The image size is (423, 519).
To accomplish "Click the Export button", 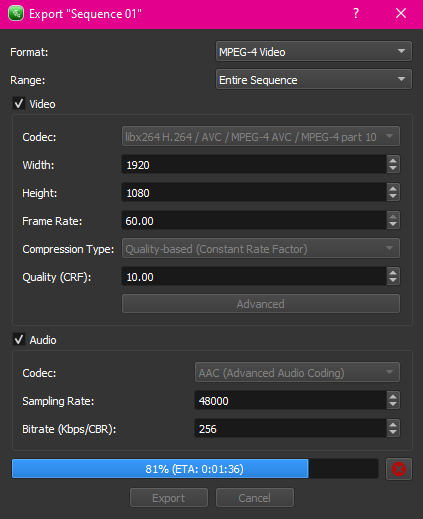I will [x=169, y=498].
